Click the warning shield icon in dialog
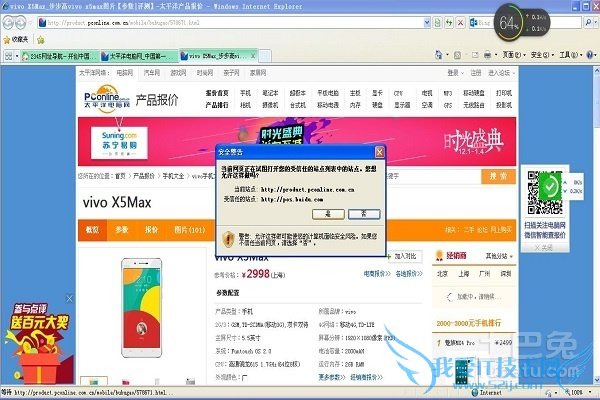The image size is (600, 400). click(228, 239)
